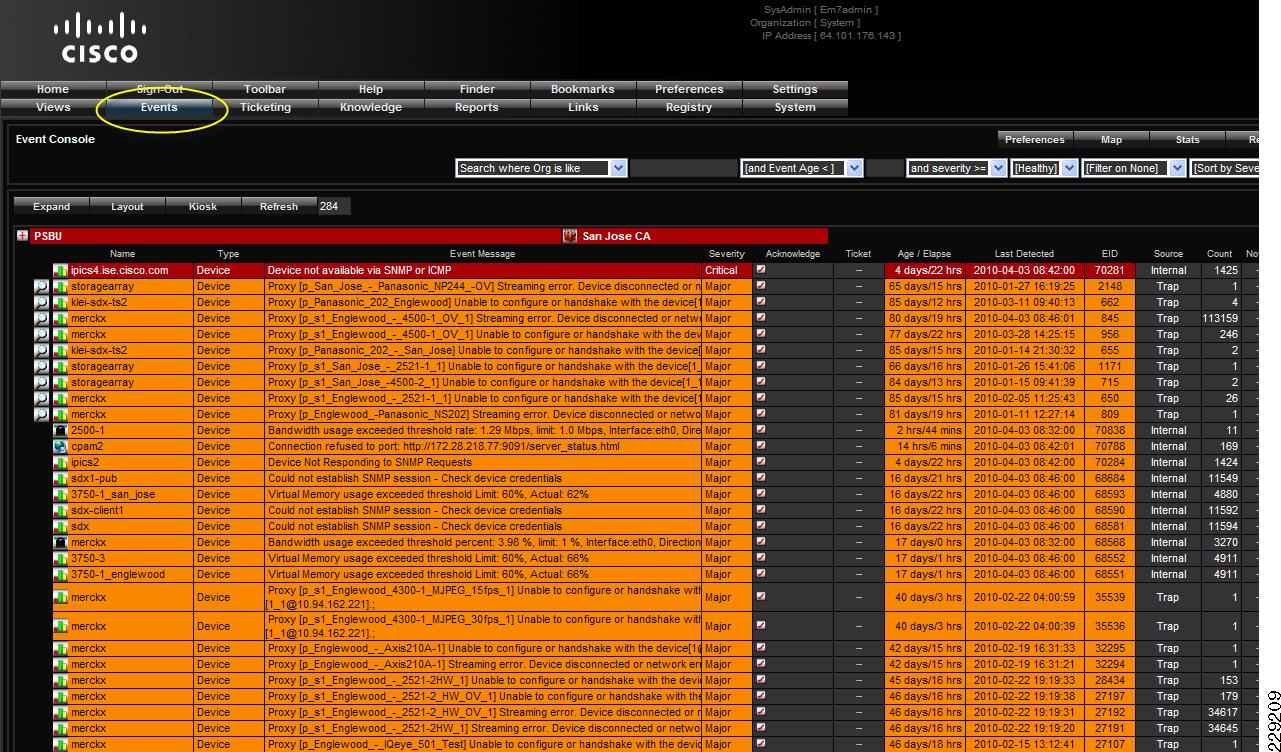Click the Sign-Out tab
Screen dimensions: 1281x752
pyautogui.click(x=159, y=89)
